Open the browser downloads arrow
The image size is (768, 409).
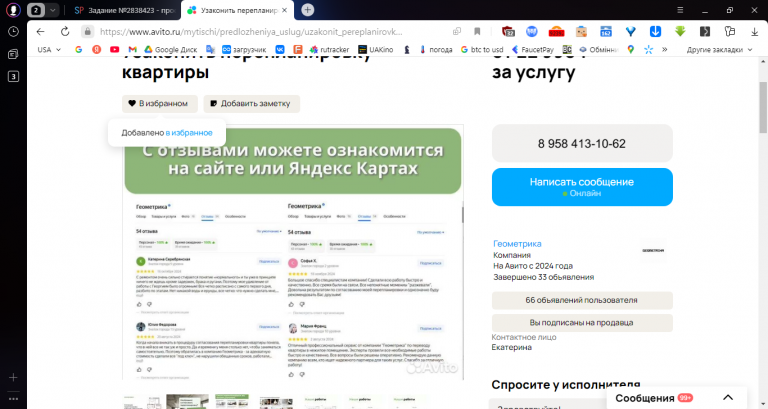(x=754, y=32)
